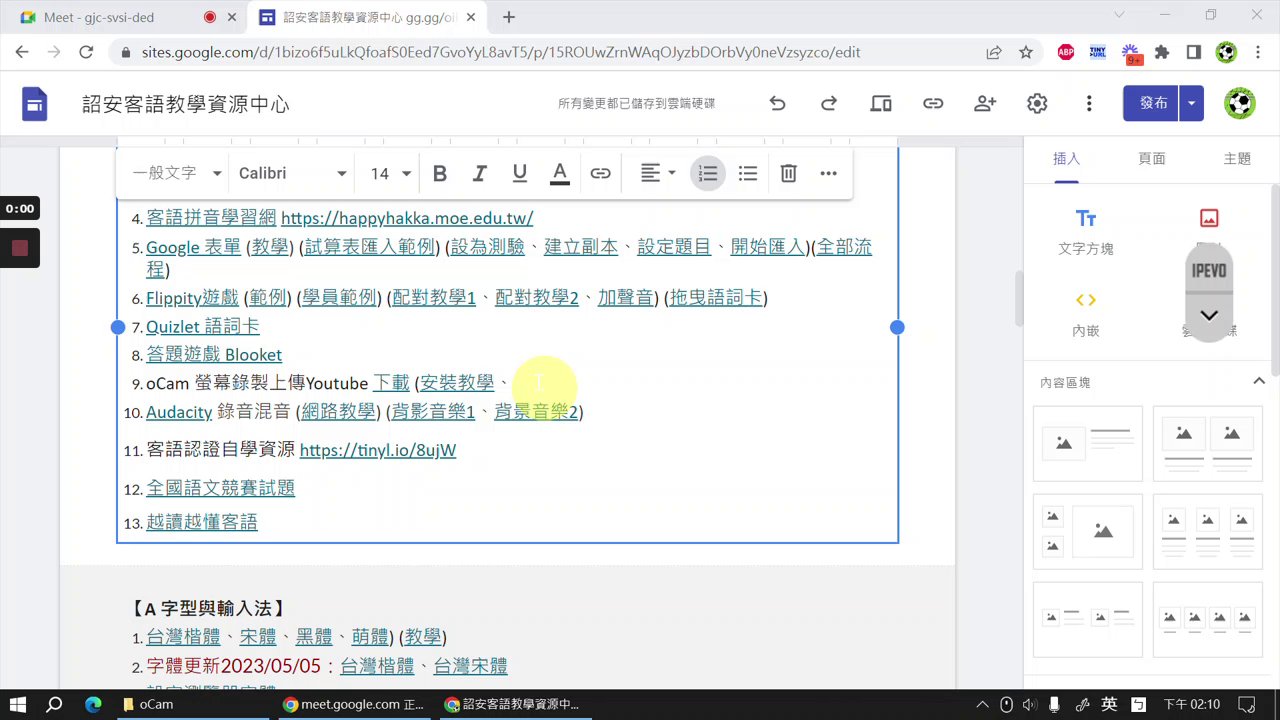The height and width of the screenshot is (720, 1280).
Task: Toggle underline formatting in text toolbar
Action: (520, 173)
